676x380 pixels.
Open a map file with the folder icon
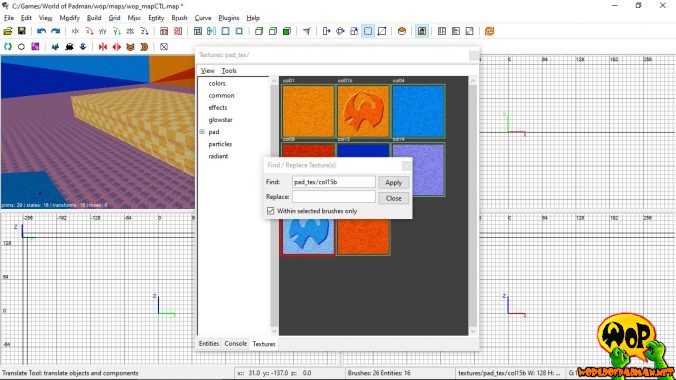pyautogui.click(x=8, y=31)
